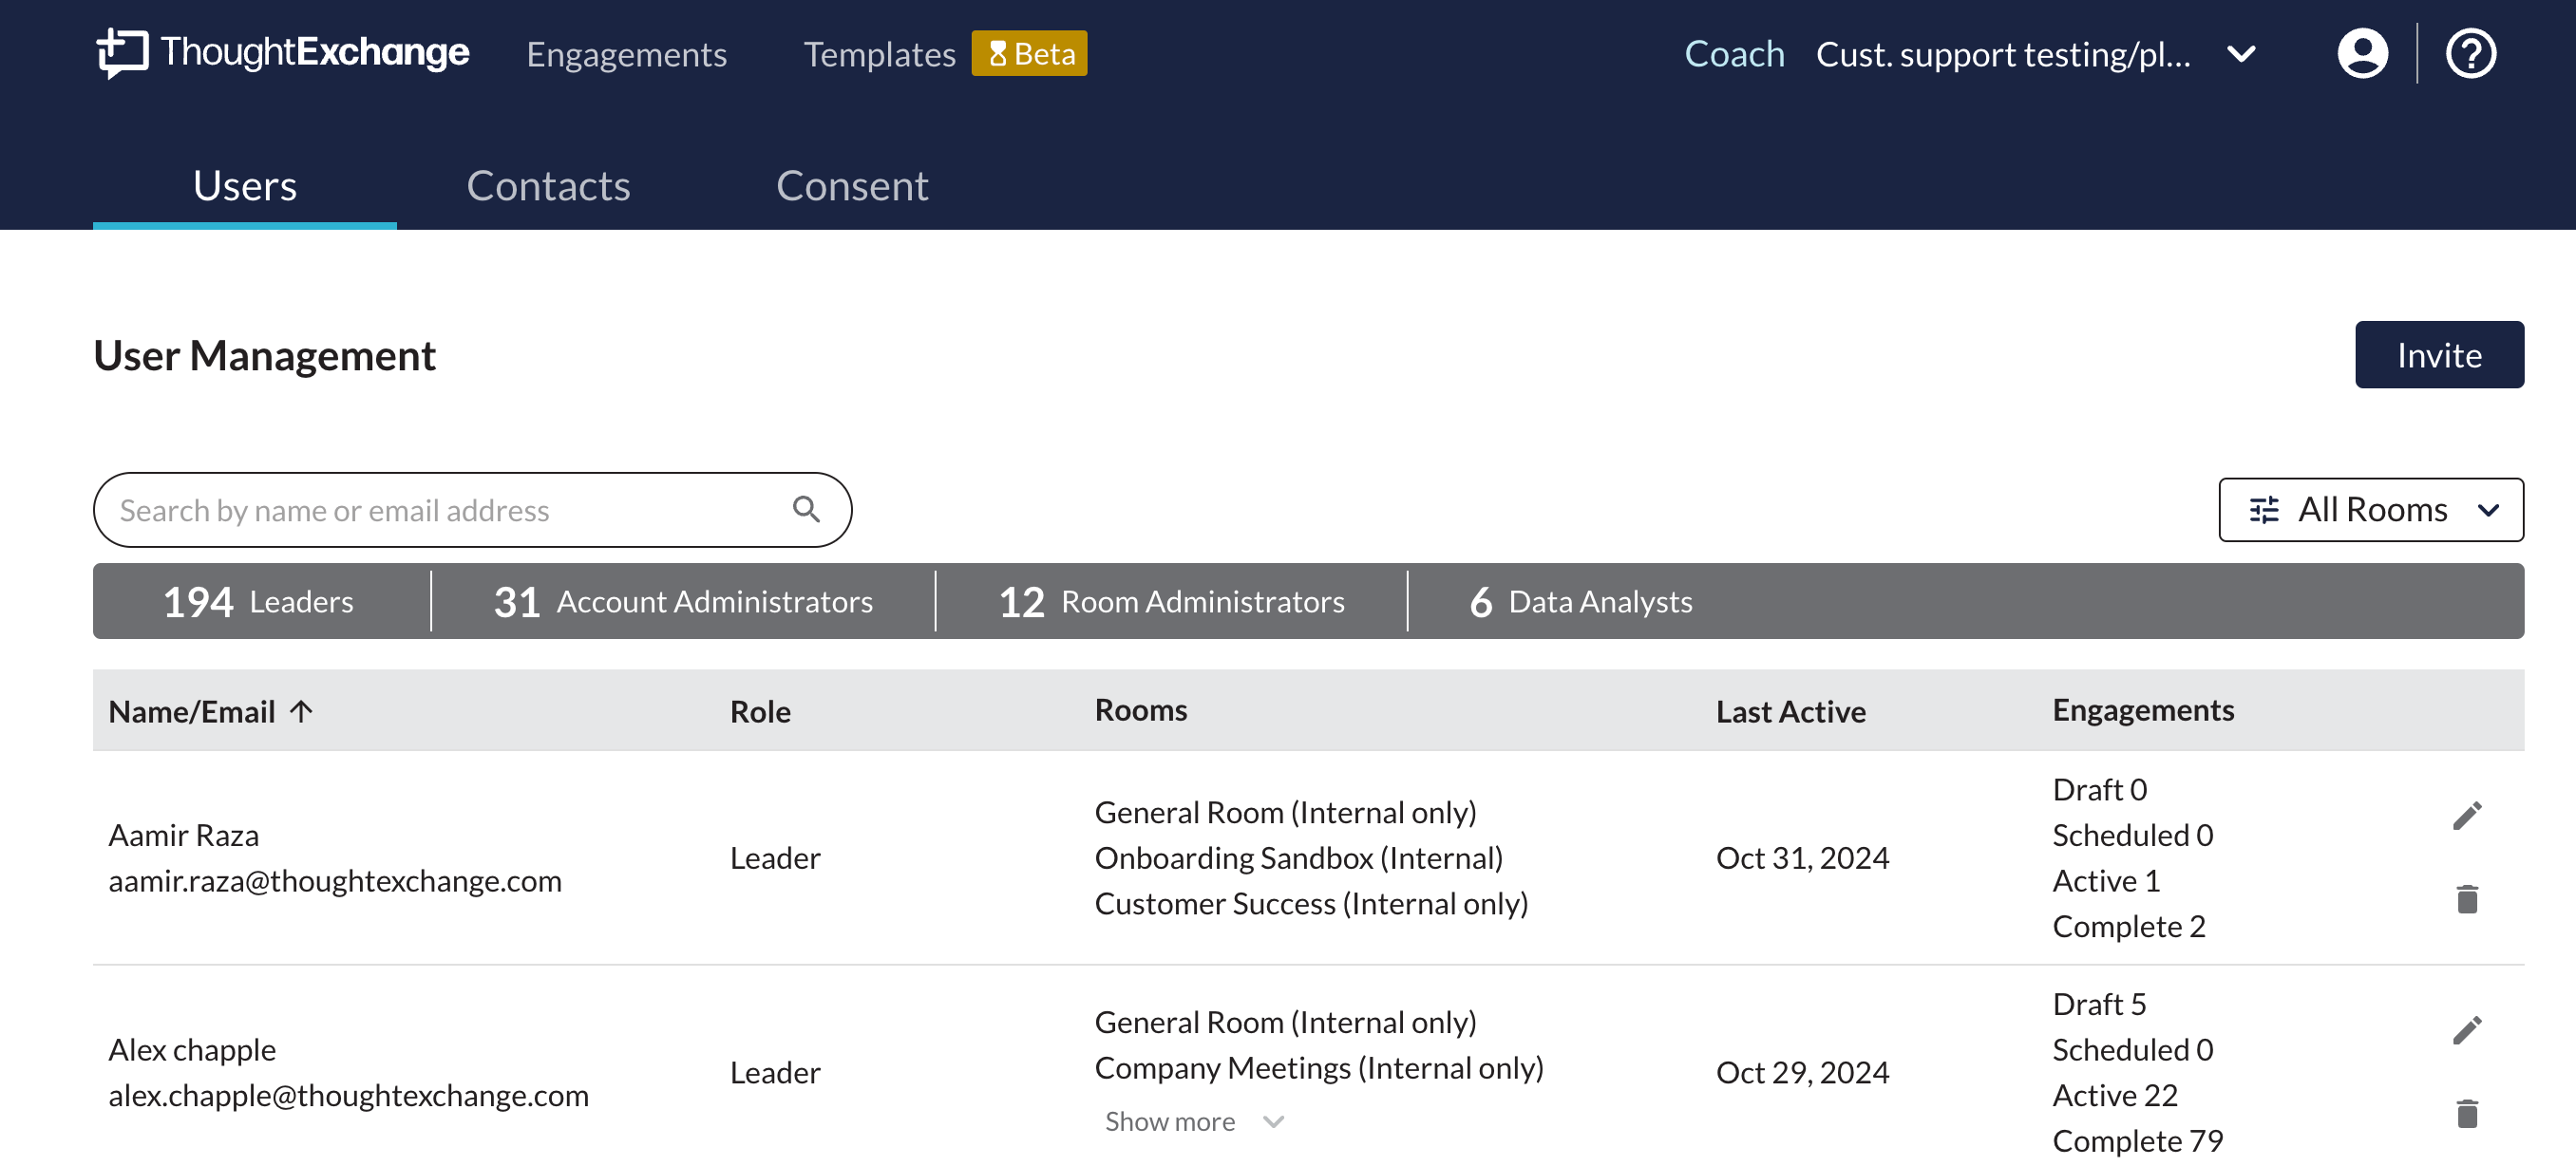The width and height of the screenshot is (2576, 1166).
Task: Click the Last Active column header
Action: click(x=1791, y=711)
